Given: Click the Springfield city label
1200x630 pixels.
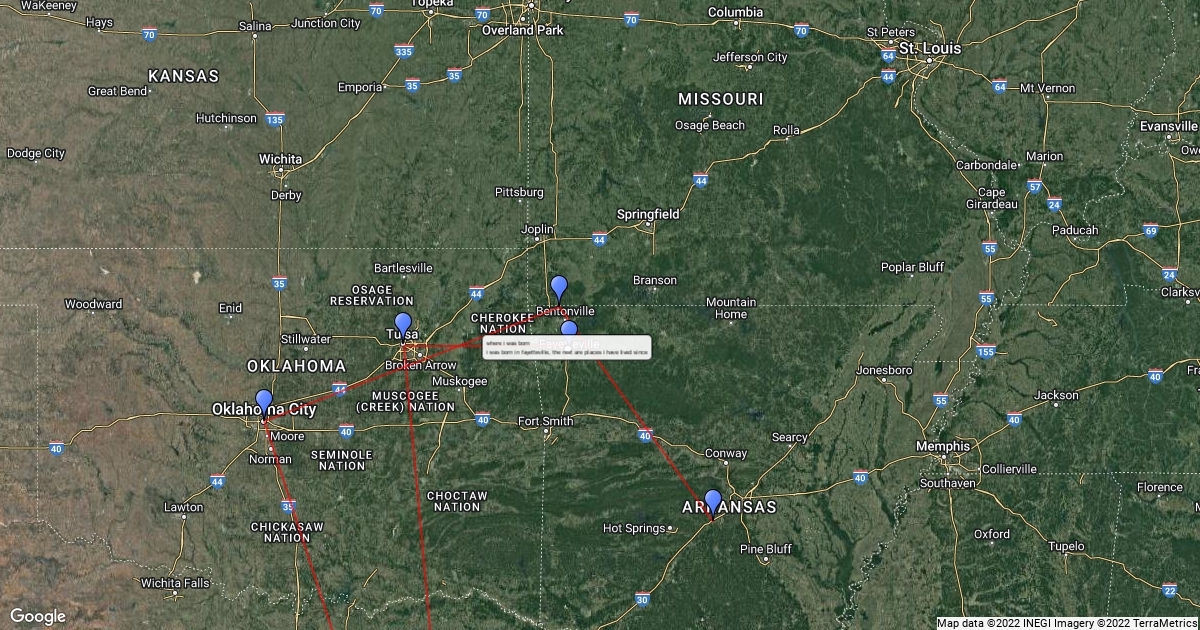Looking at the screenshot, I should tap(648, 214).
